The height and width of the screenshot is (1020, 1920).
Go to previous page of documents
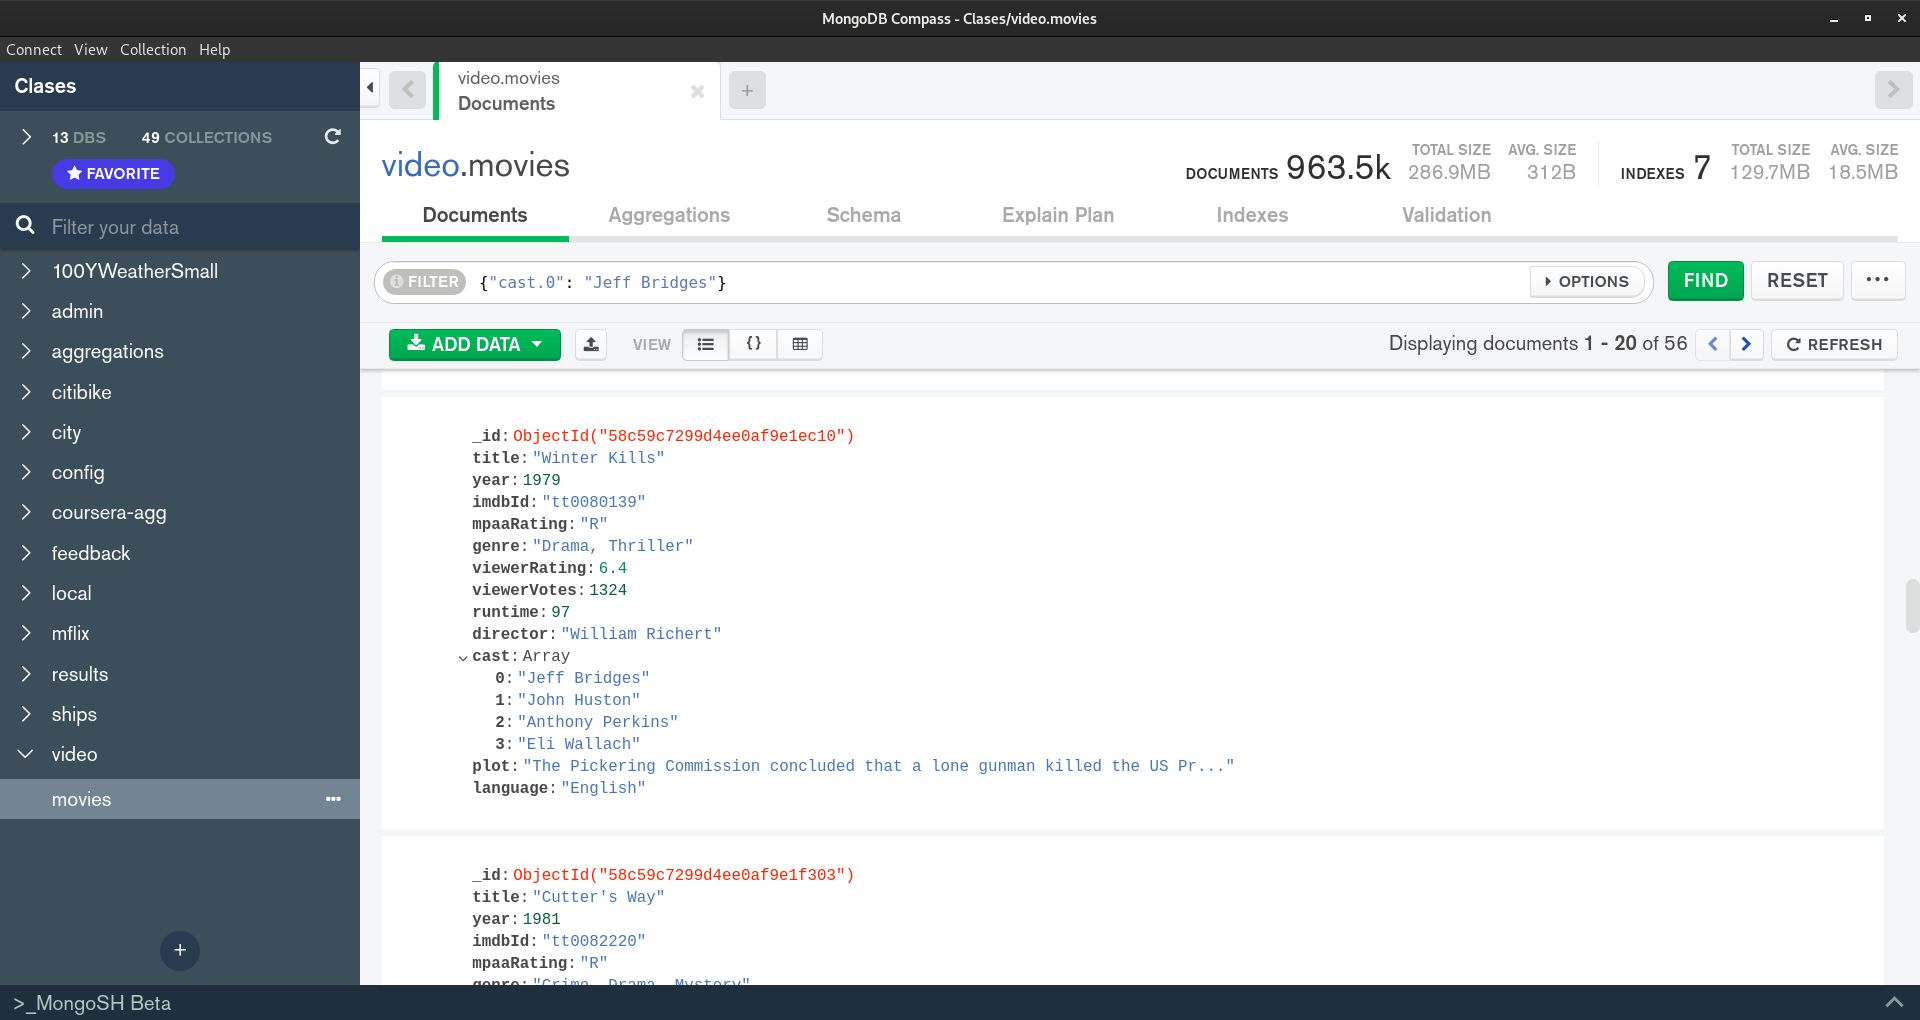coord(1713,344)
